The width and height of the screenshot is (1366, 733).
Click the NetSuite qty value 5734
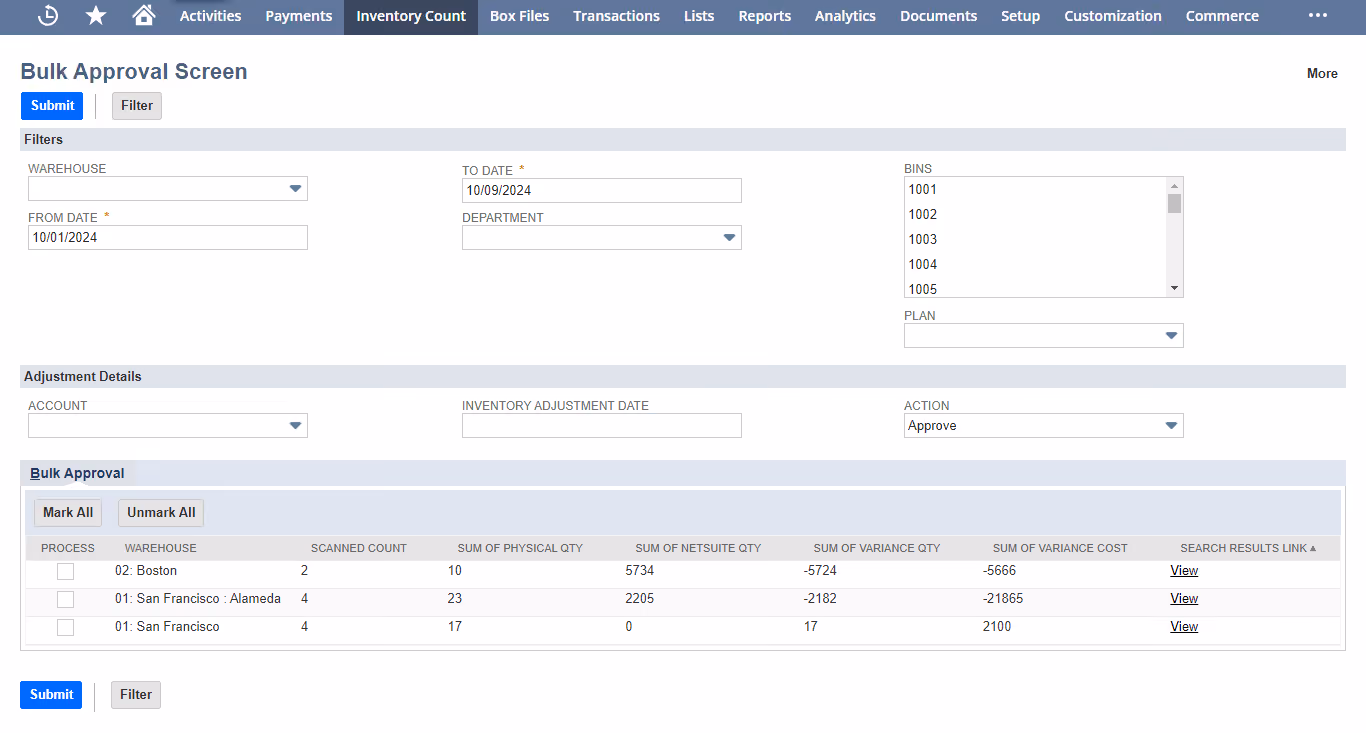click(640, 571)
